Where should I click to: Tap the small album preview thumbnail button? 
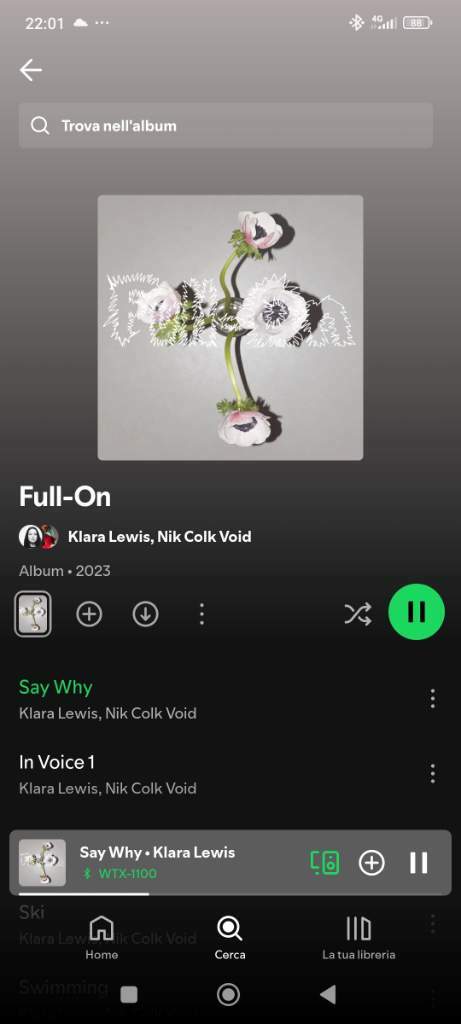tap(33, 614)
